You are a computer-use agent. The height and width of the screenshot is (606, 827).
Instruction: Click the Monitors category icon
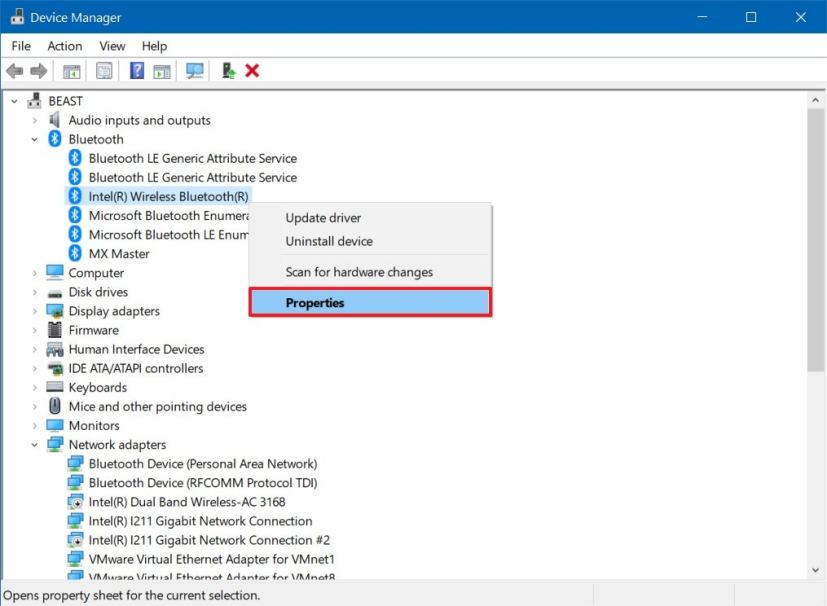tap(55, 425)
